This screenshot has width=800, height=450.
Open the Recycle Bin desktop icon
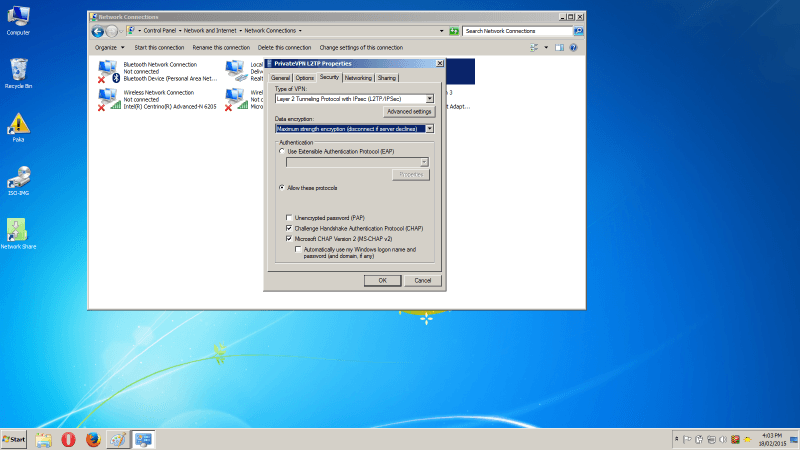point(17,70)
